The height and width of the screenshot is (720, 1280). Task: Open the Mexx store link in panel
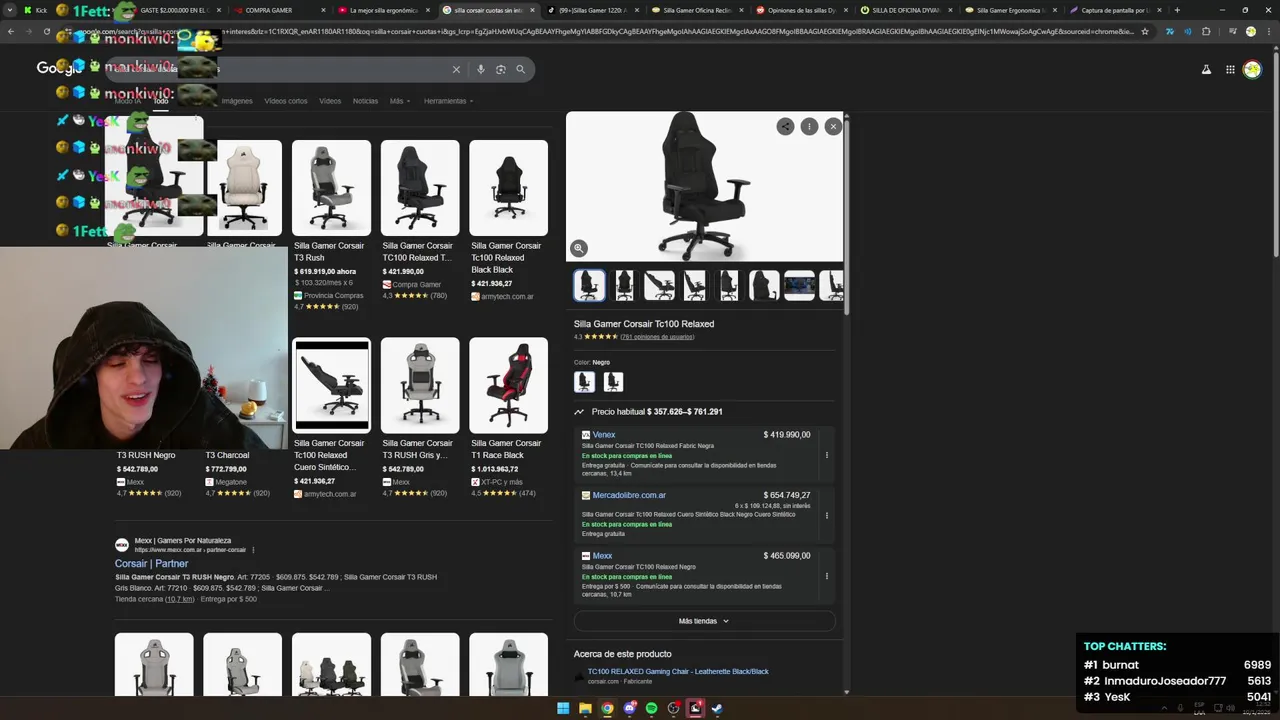point(602,556)
